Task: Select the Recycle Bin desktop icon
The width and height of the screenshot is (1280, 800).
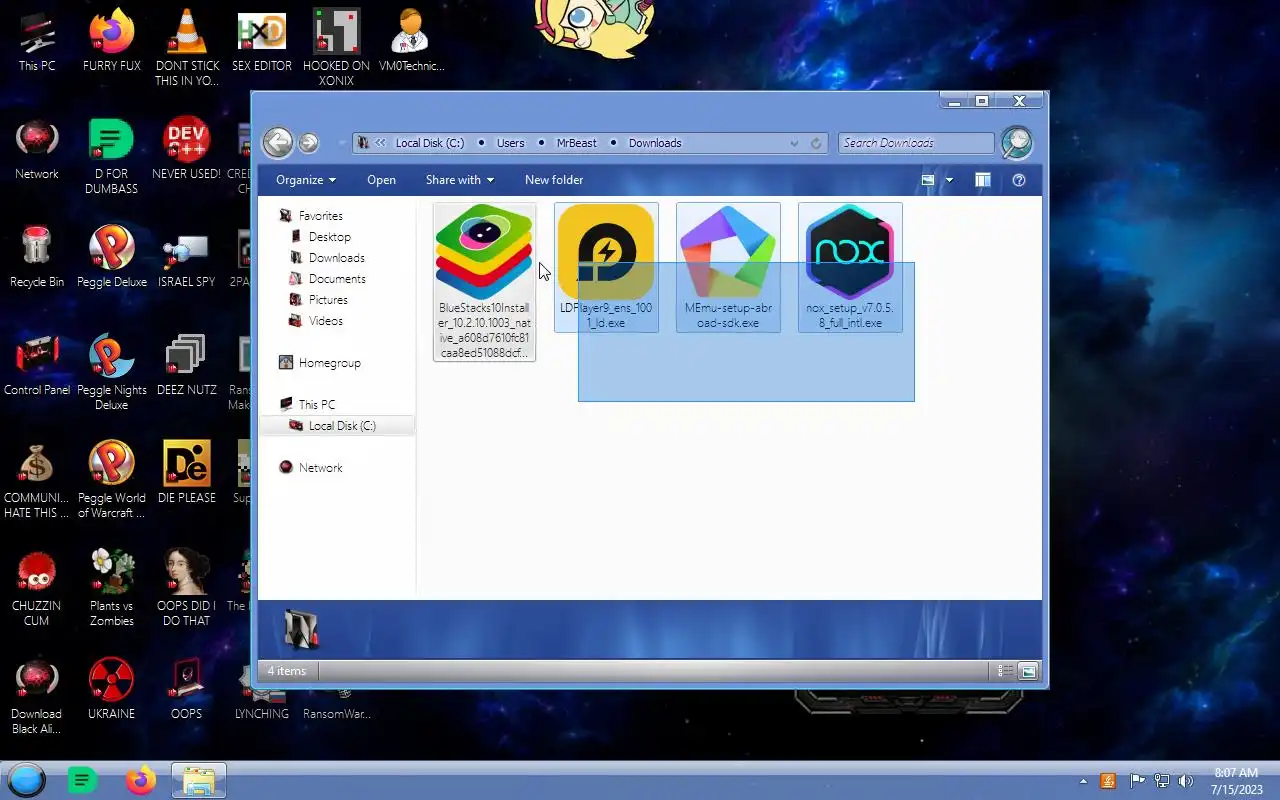Action: coord(37,257)
